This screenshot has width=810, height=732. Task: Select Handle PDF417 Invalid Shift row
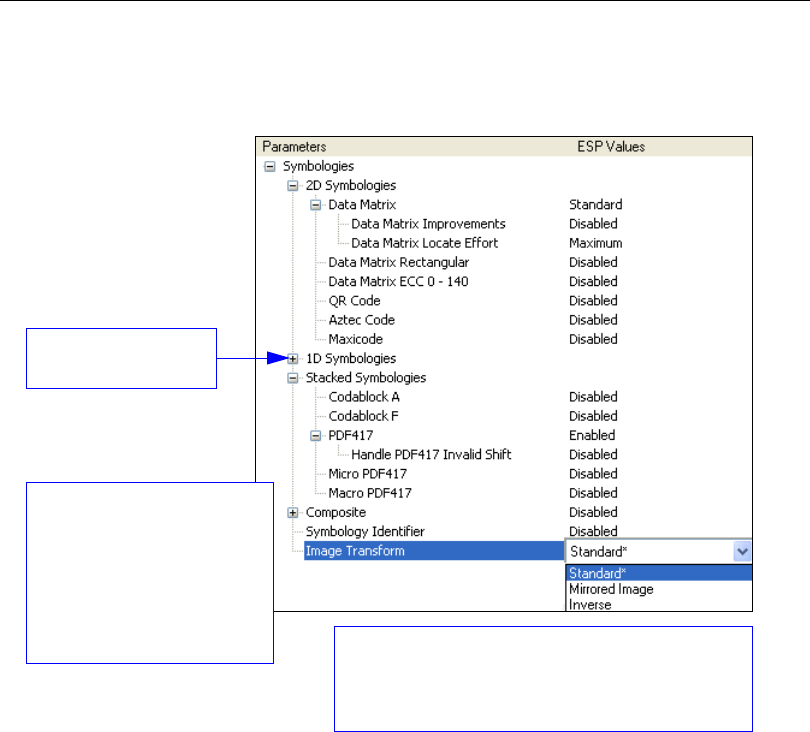pyautogui.click(x=431, y=455)
